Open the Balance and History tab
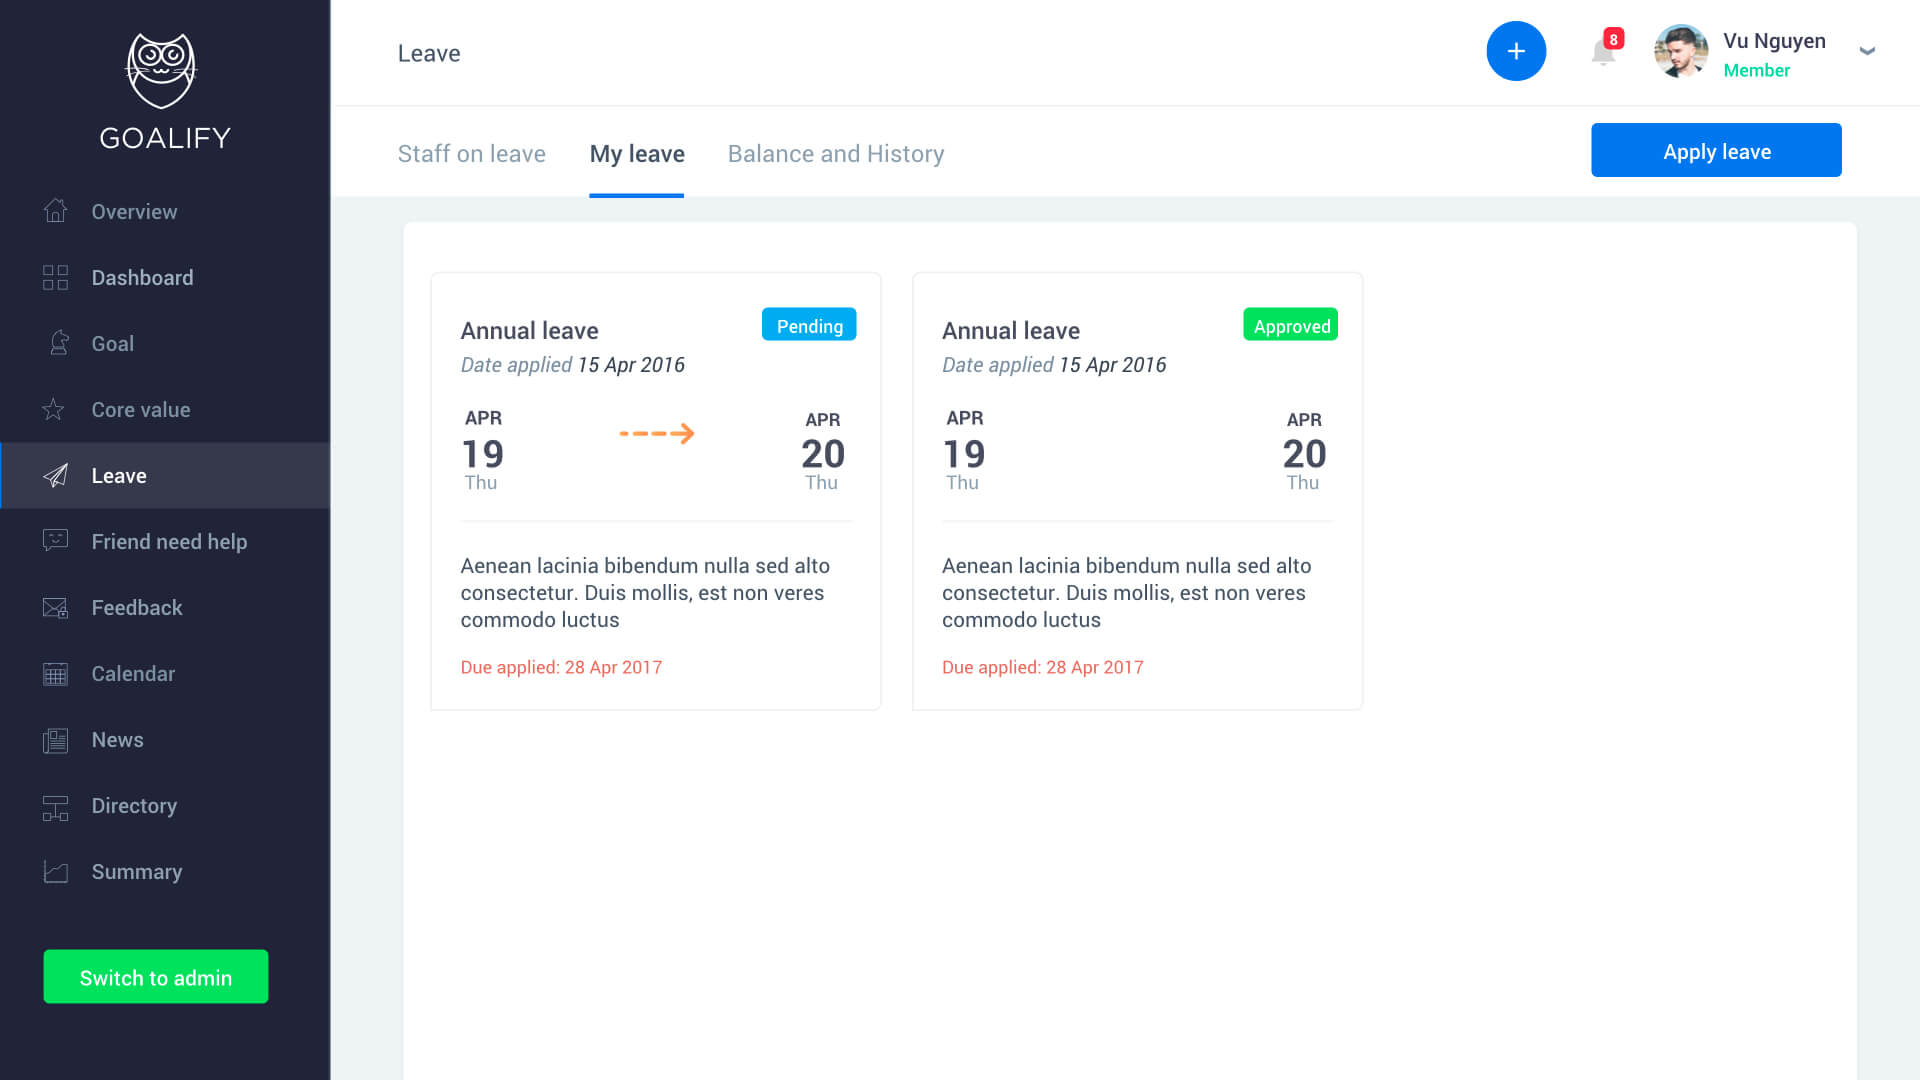Image resolution: width=1920 pixels, height=1080 pixels. (x=835, y=154)
